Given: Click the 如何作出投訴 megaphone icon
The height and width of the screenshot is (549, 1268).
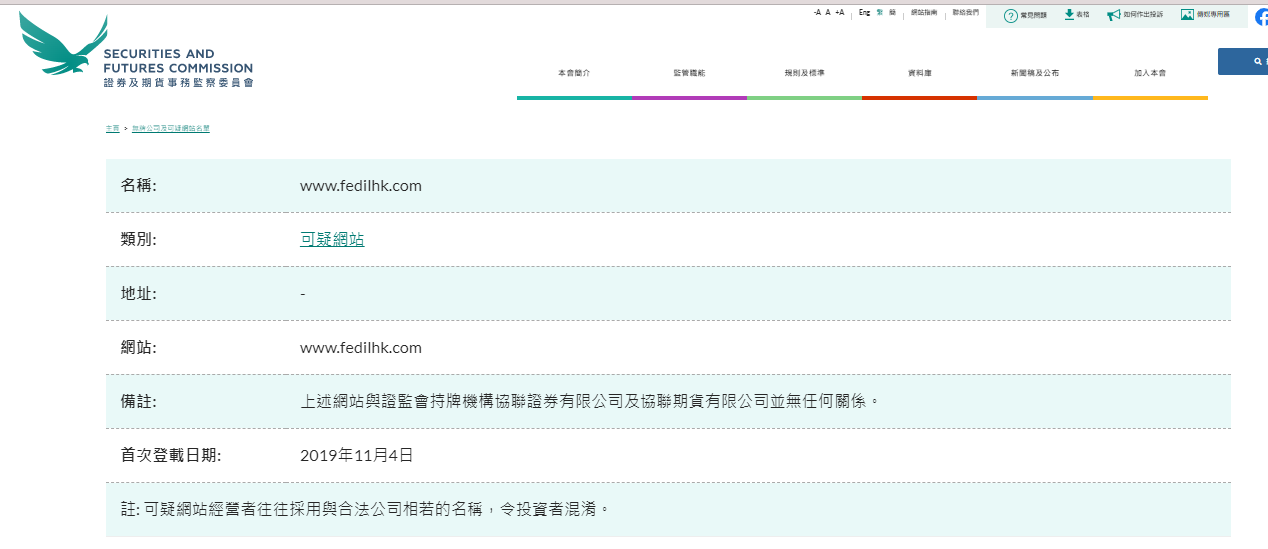Looking at the screenshot, I should pos(1113,15).
